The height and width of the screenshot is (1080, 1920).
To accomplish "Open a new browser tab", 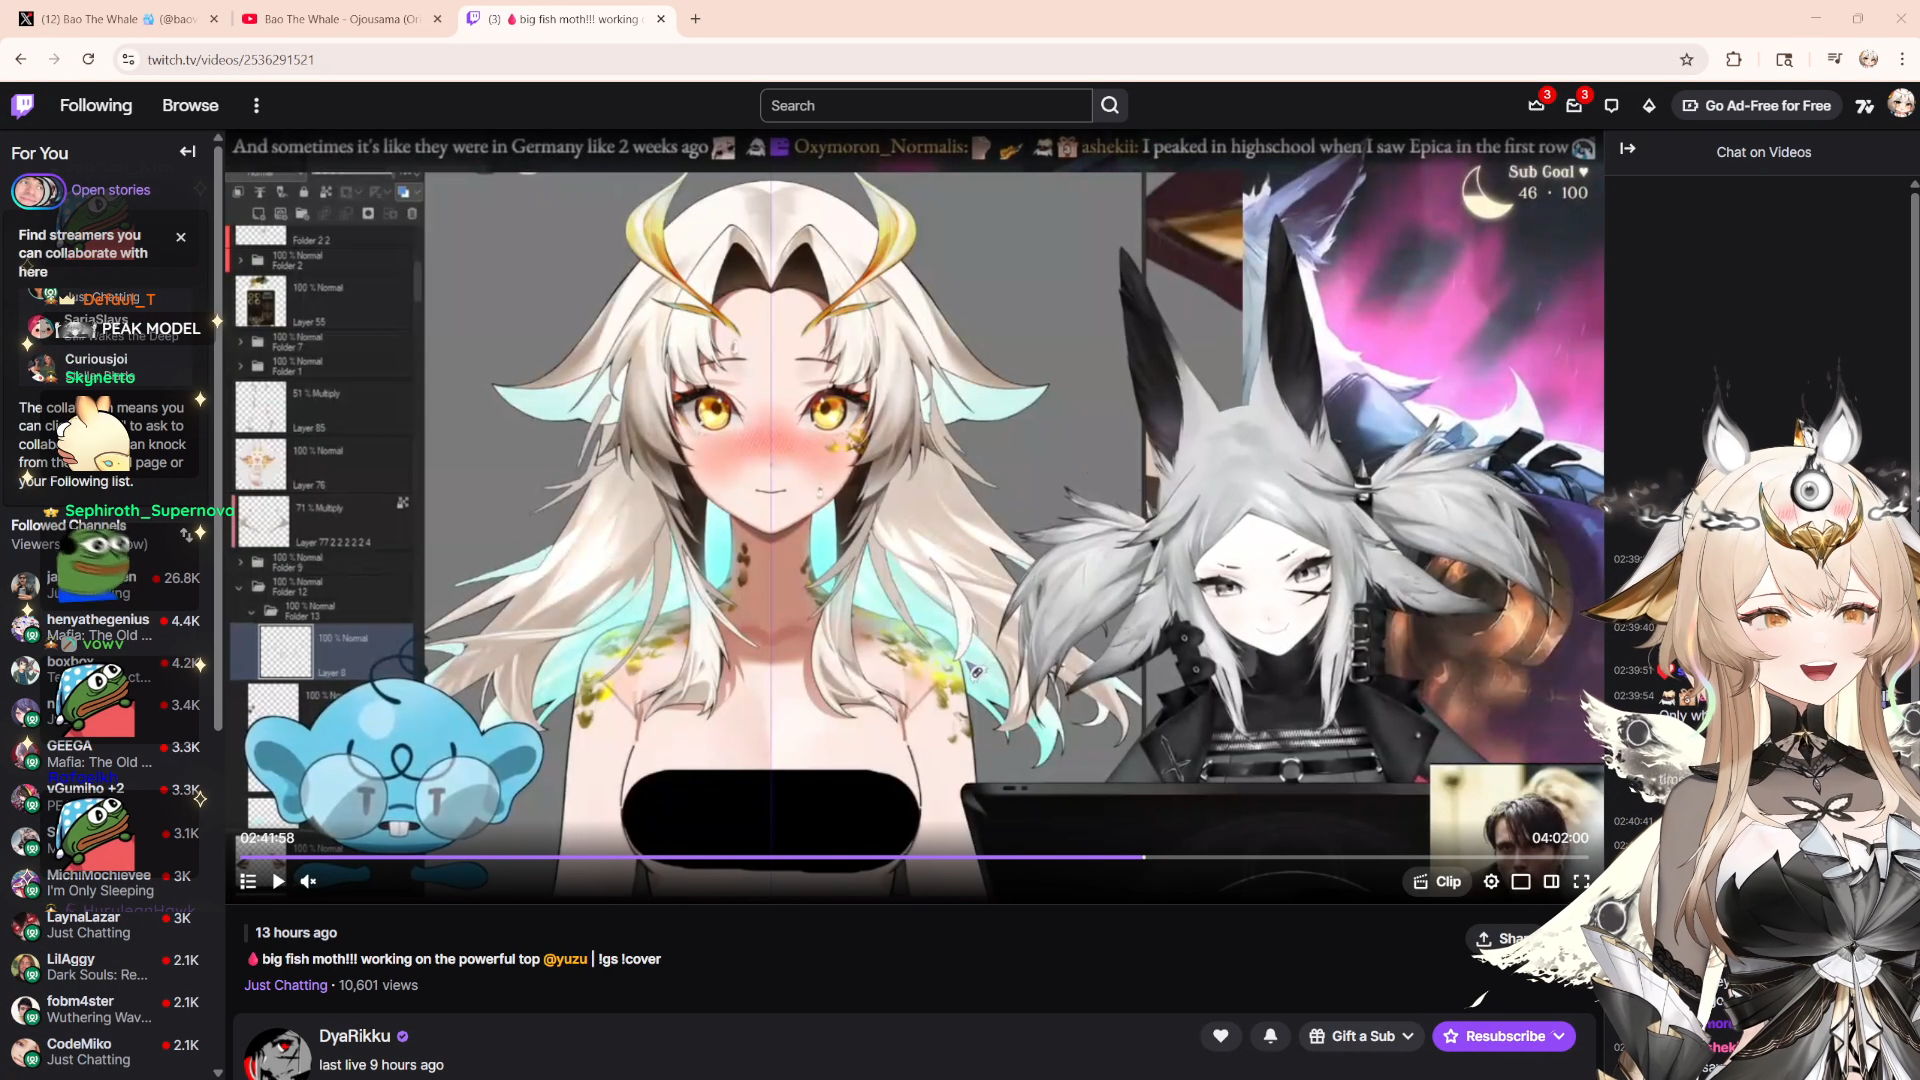I will (x=696, y=19).
